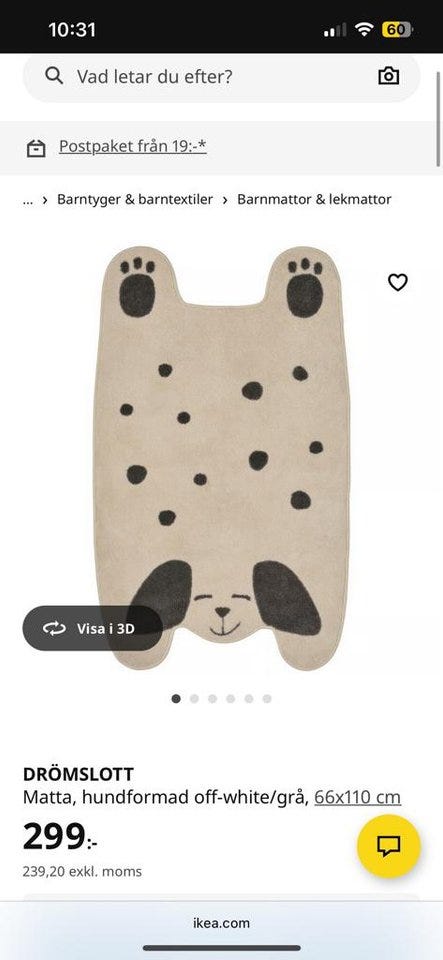Tap the page scrollbar on right edge
Screen dimensions: 443x960
pos(438,120)
